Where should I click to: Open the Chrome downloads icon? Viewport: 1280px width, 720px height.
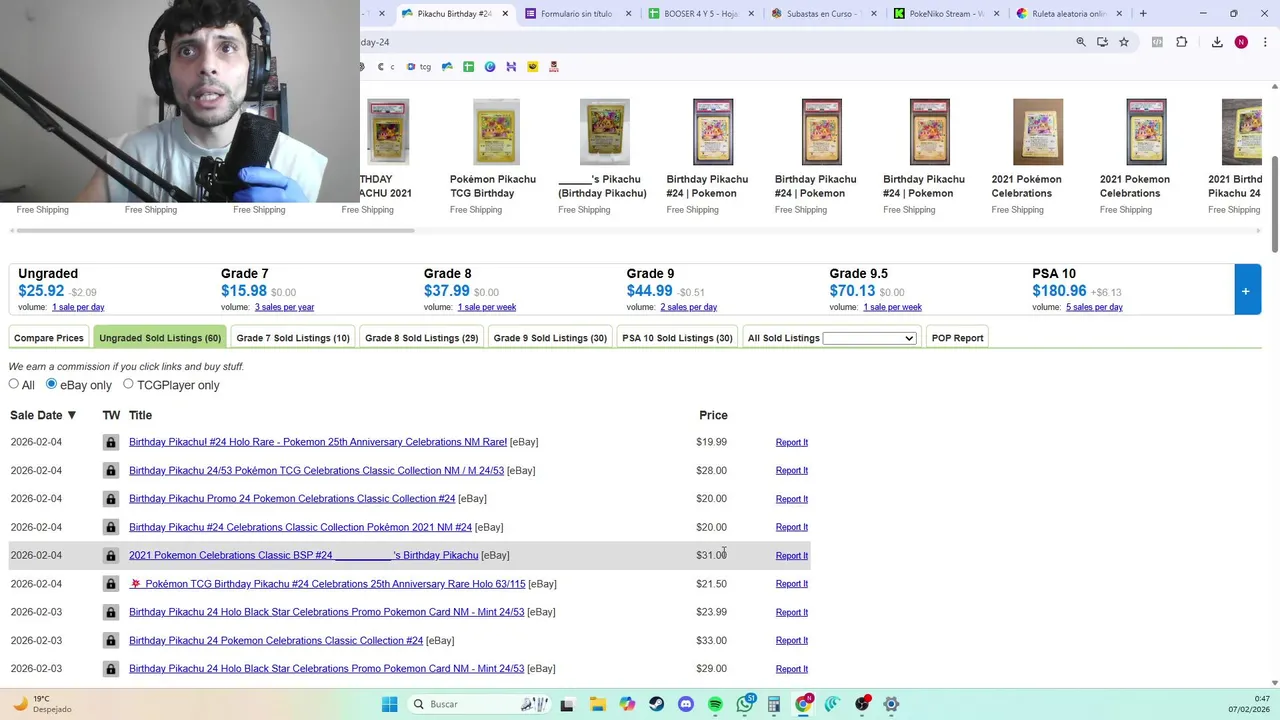(x=1217, y=42)
